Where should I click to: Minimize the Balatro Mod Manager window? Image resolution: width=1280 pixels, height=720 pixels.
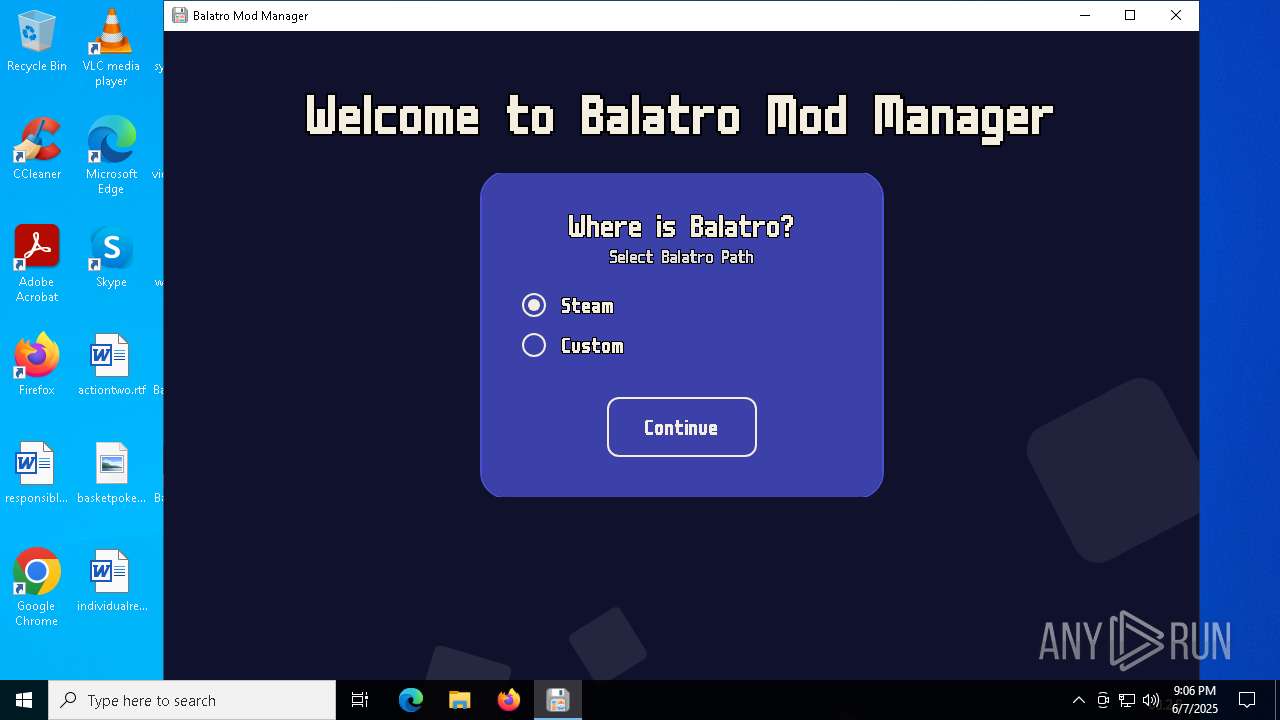1085,15
